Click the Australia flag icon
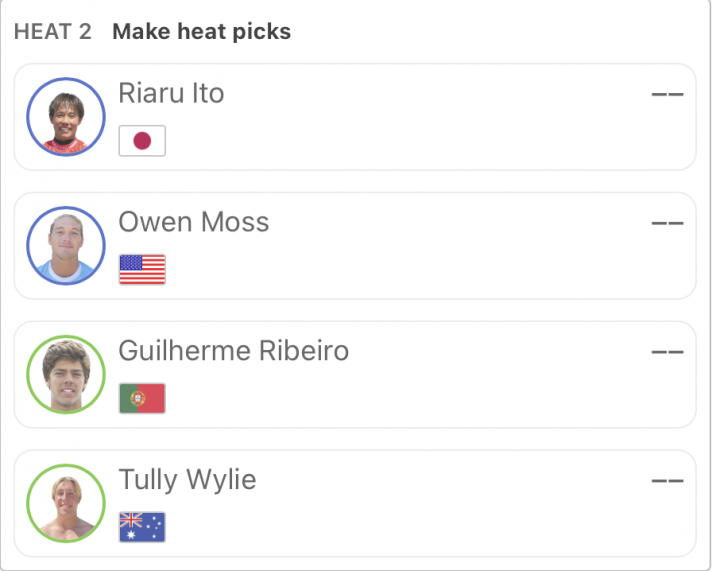The width and height of the screenshot is (712, 571). point(142,527)
